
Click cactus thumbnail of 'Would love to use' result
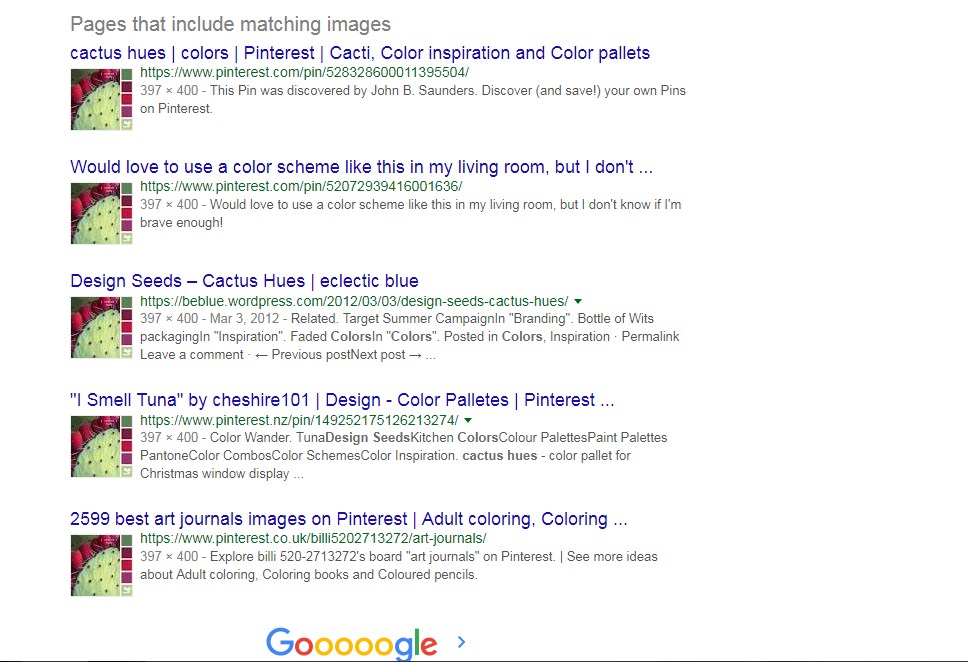coord(101,213)
